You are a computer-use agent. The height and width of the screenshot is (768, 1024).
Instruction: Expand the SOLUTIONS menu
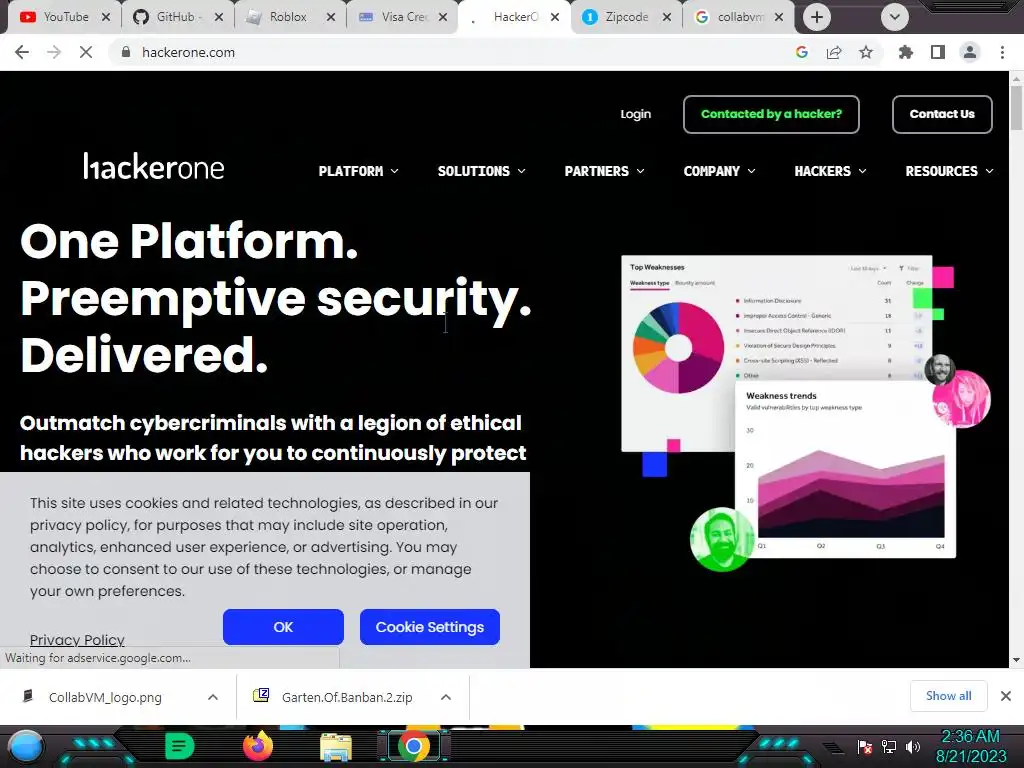[x=481, y=171]
